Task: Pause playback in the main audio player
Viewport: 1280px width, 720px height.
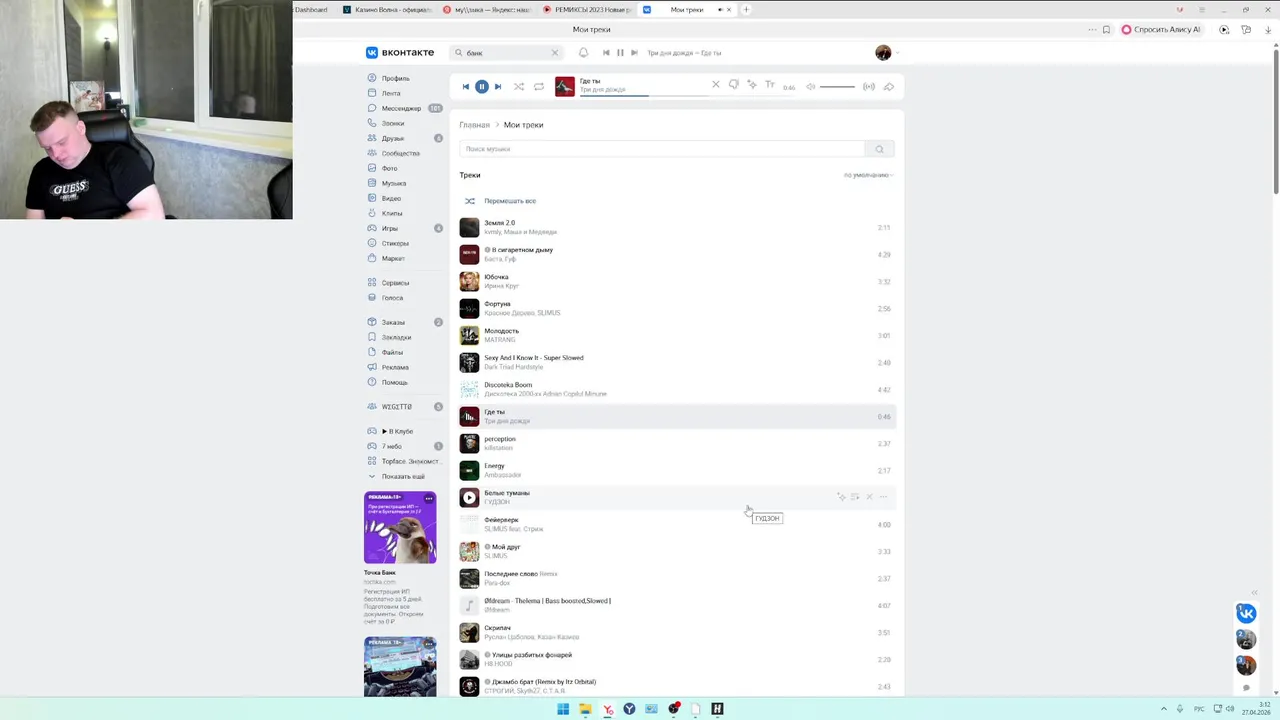Action: click(x=481, y=87)
